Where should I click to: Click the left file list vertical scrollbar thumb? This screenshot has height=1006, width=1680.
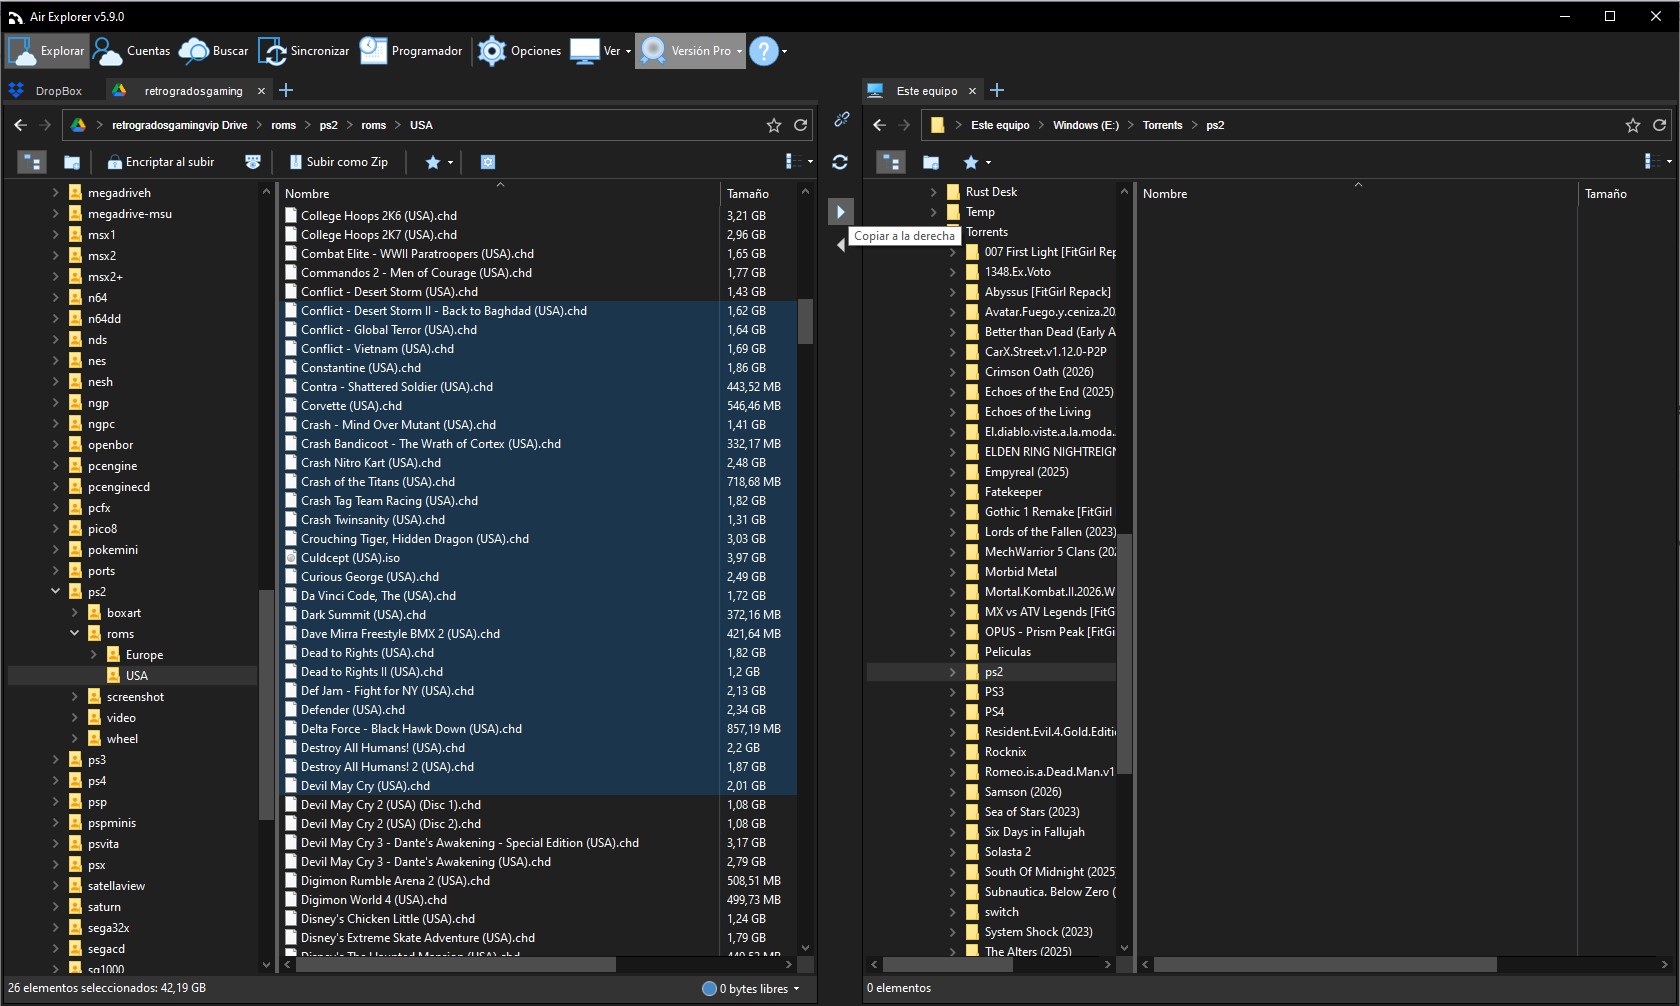[x=805, y=321]
